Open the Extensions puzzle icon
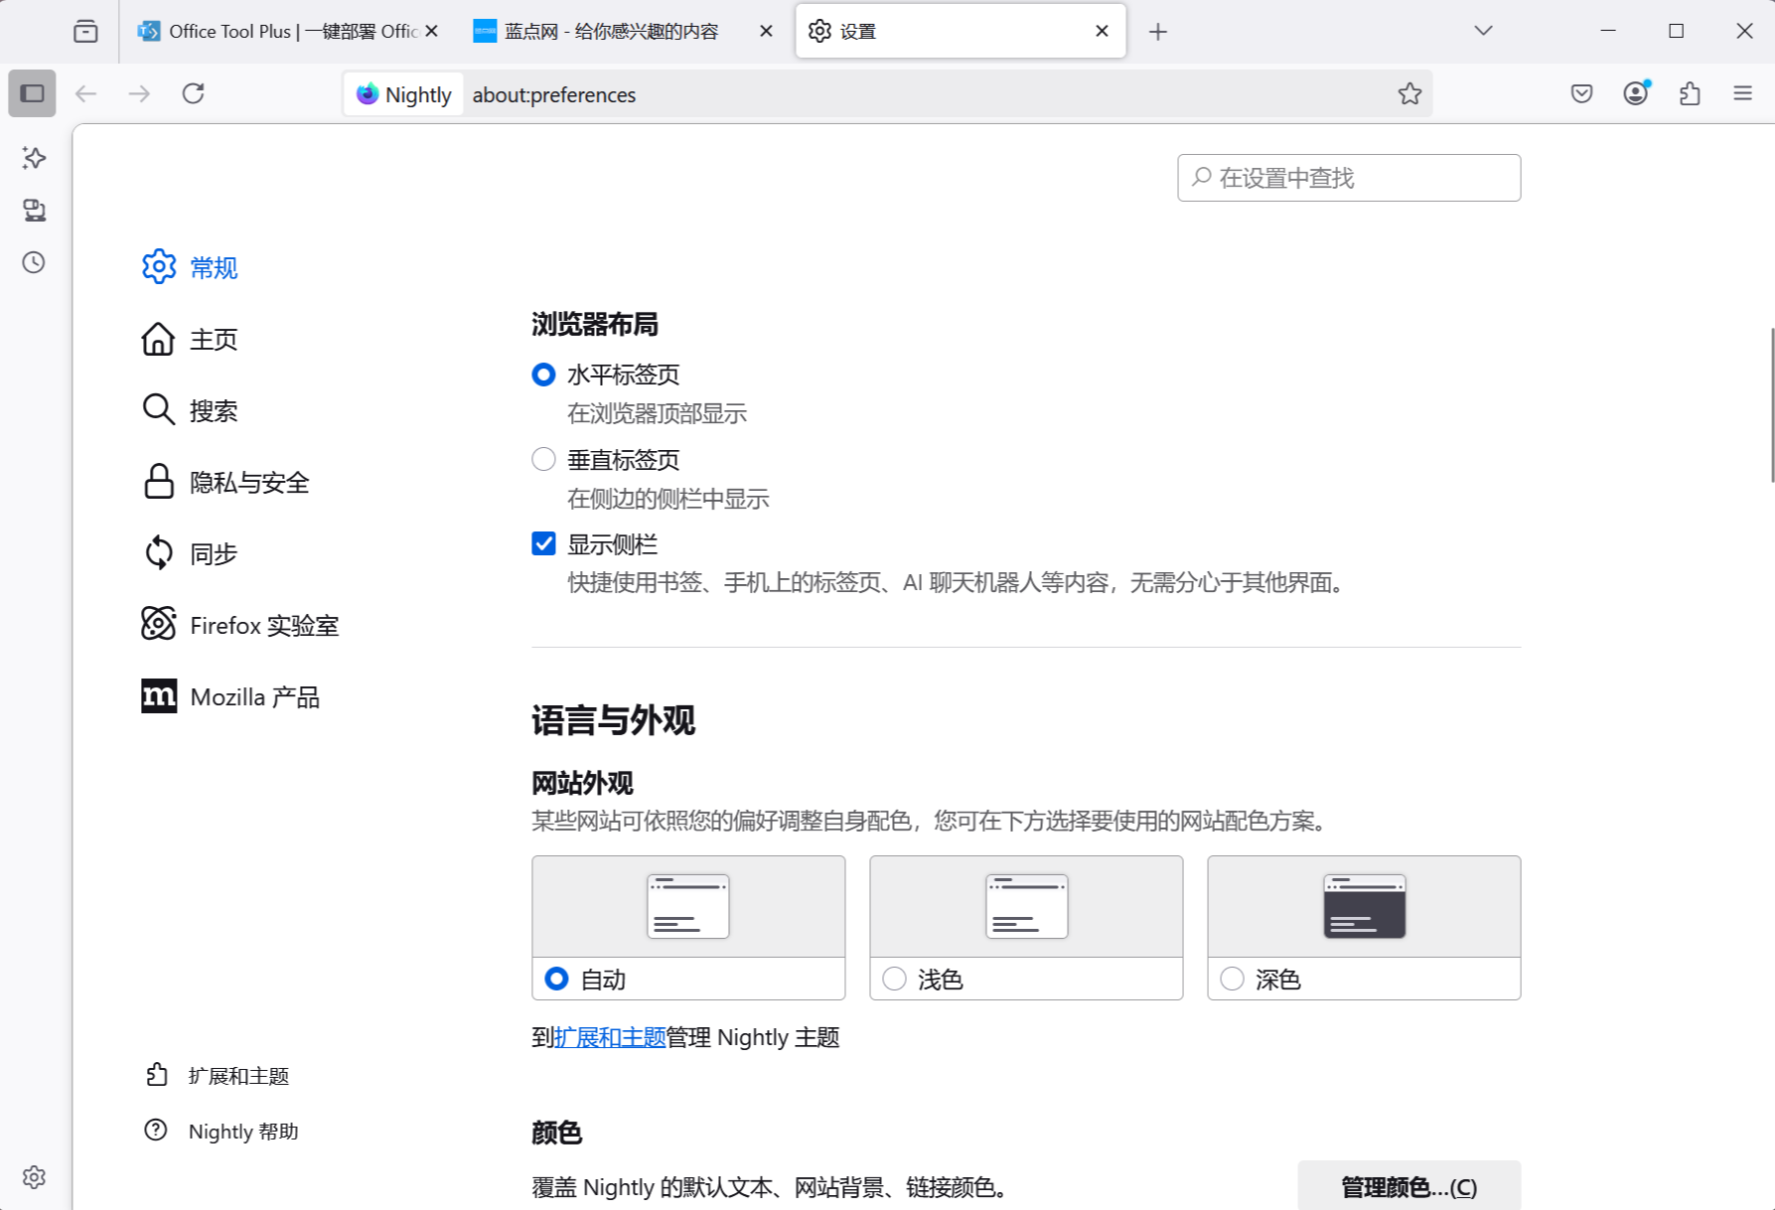The height and width of the screenshot is (1210, 1775). click(x=1689, y=94)
